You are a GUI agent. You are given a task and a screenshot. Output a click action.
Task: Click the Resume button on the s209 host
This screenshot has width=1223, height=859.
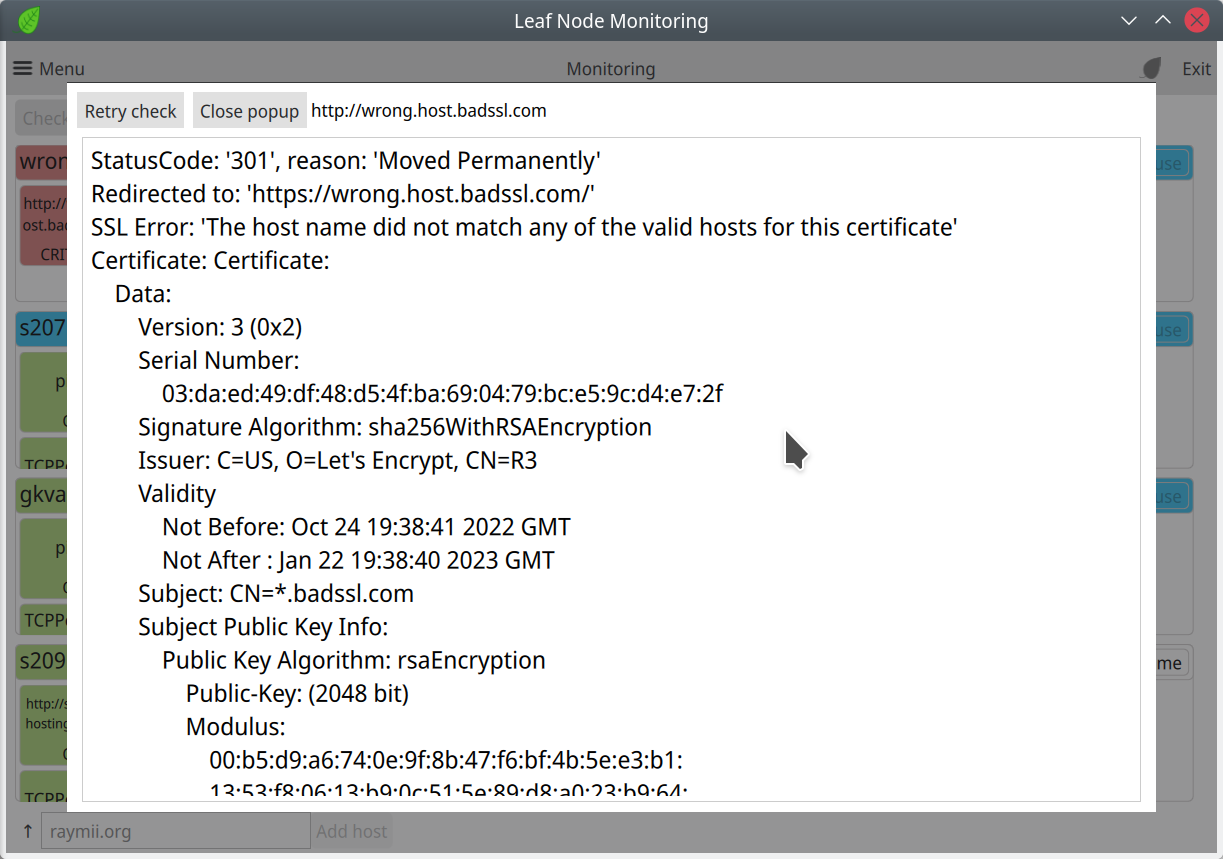pos(1168,662)
